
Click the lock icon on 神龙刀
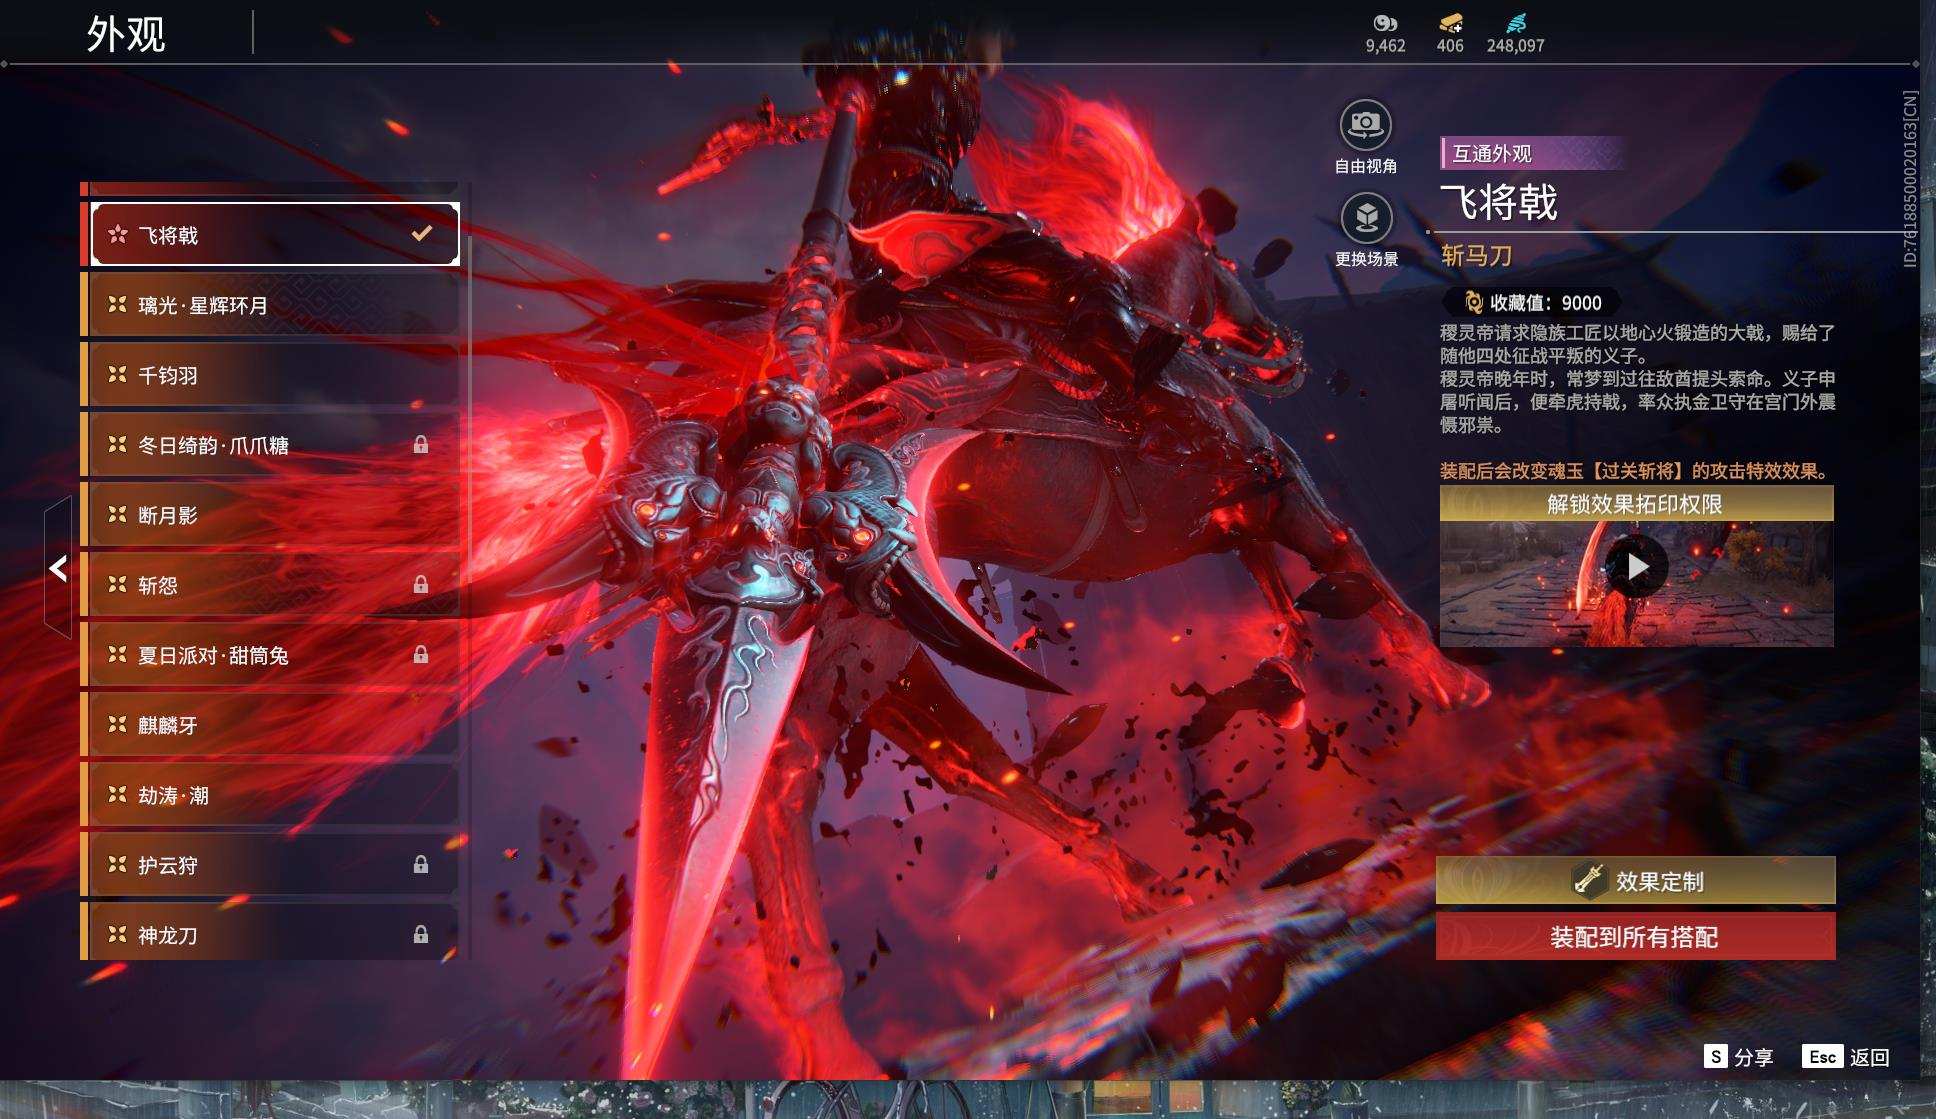coord(421,935)
